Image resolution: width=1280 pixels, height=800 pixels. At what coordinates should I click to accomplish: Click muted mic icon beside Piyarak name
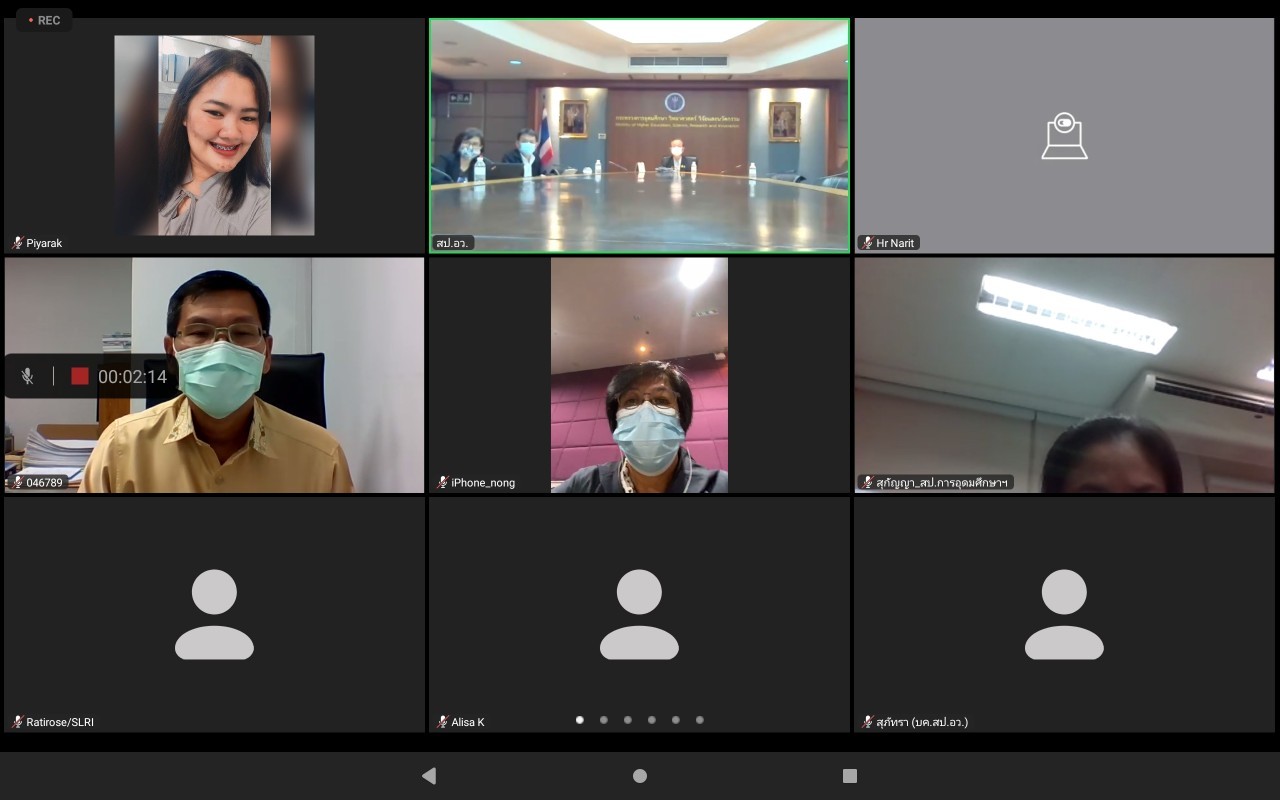pos(17,243)
